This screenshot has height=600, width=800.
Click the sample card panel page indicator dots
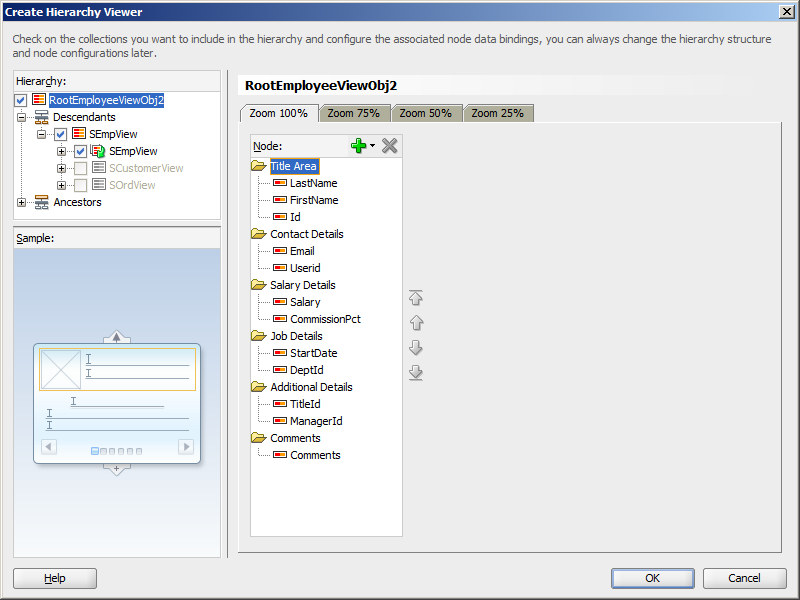116,451
